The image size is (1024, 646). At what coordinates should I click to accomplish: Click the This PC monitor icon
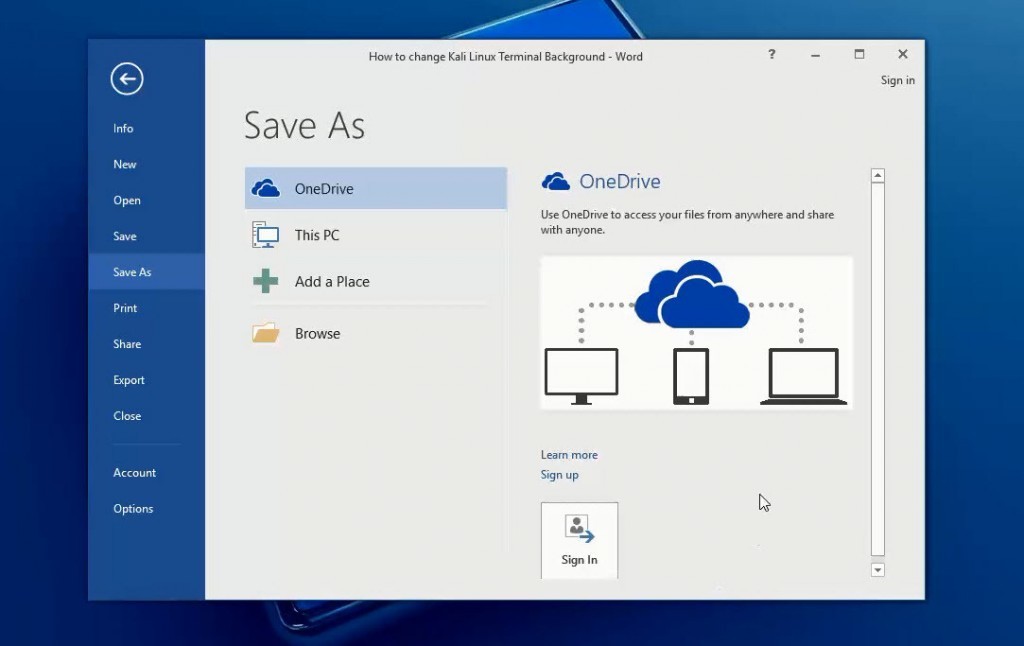click(264, 234)
